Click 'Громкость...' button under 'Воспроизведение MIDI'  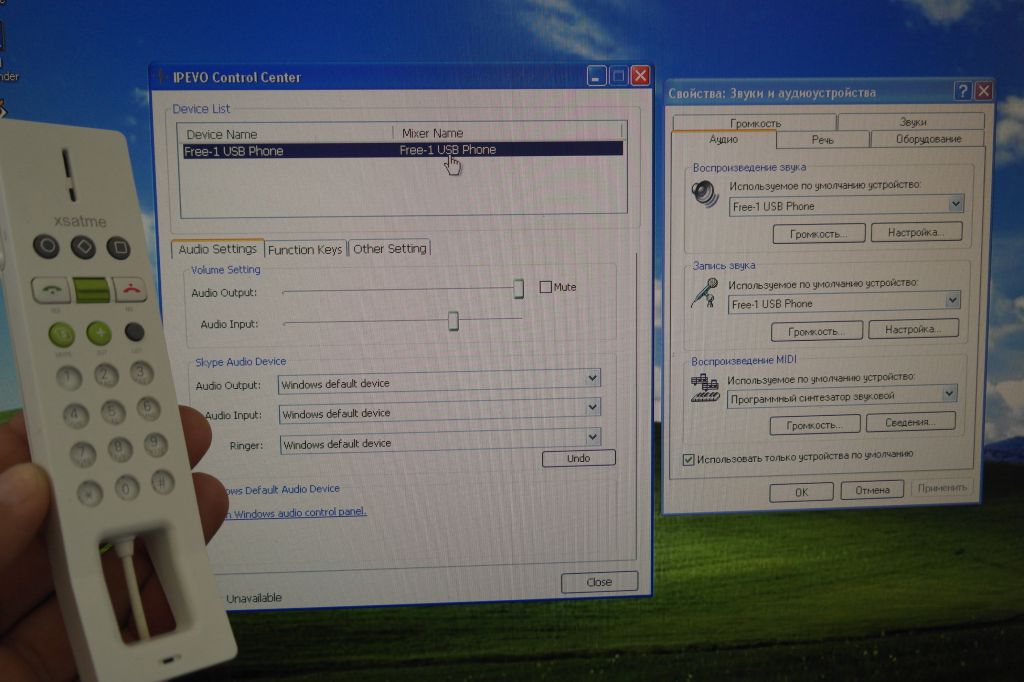pyautogui.click(x=814, y=425)
